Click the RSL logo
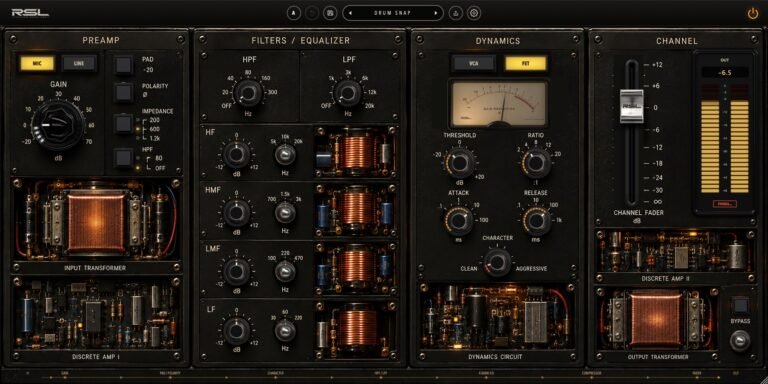 (30, 13)
